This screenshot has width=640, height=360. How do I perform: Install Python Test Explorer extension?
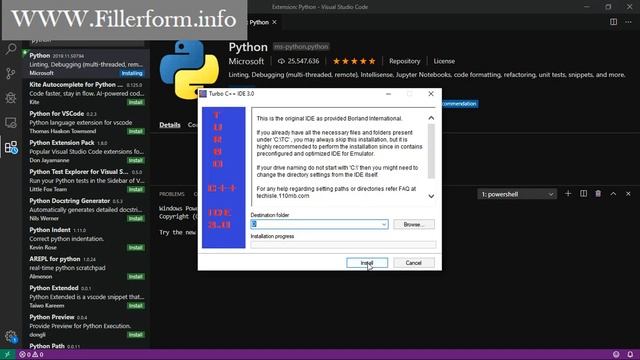[136, 189]
